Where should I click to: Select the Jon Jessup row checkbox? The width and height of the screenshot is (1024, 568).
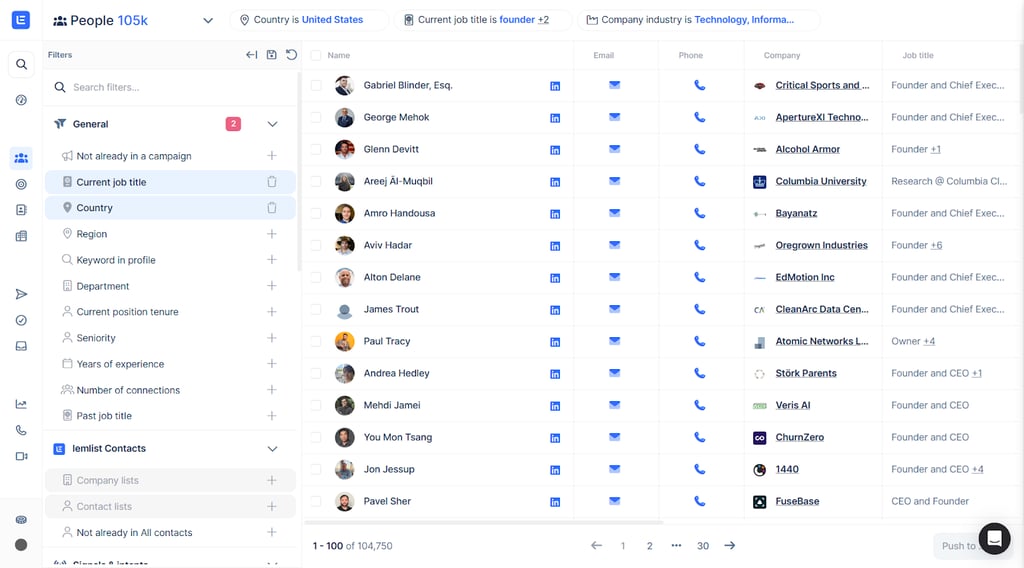[x=316, y=469]
